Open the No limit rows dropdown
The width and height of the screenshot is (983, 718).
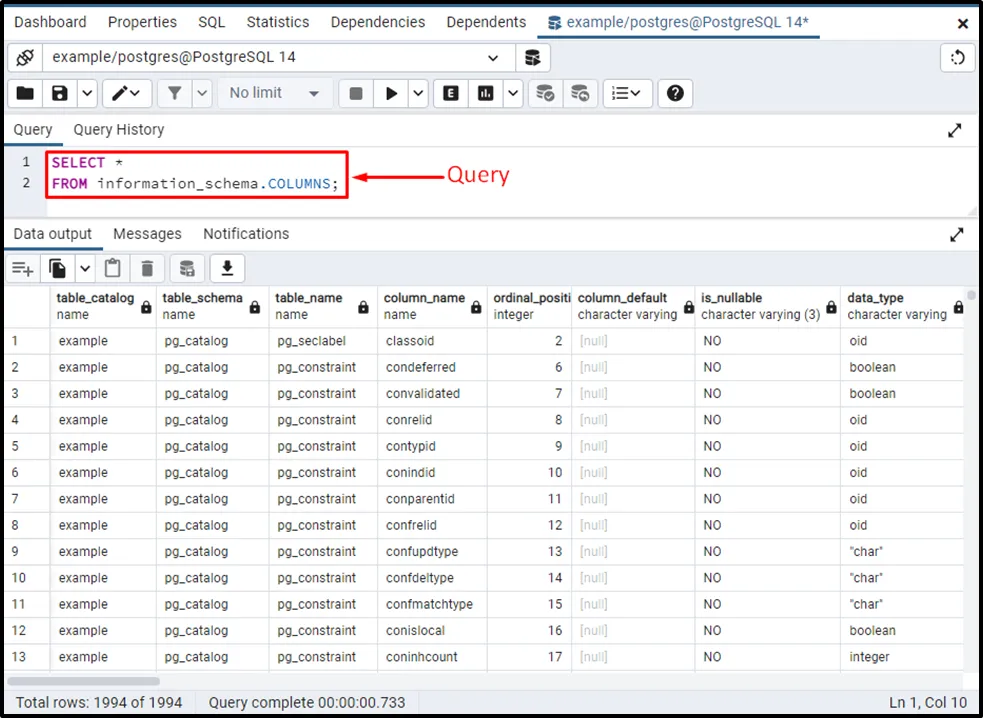[274, 93]
